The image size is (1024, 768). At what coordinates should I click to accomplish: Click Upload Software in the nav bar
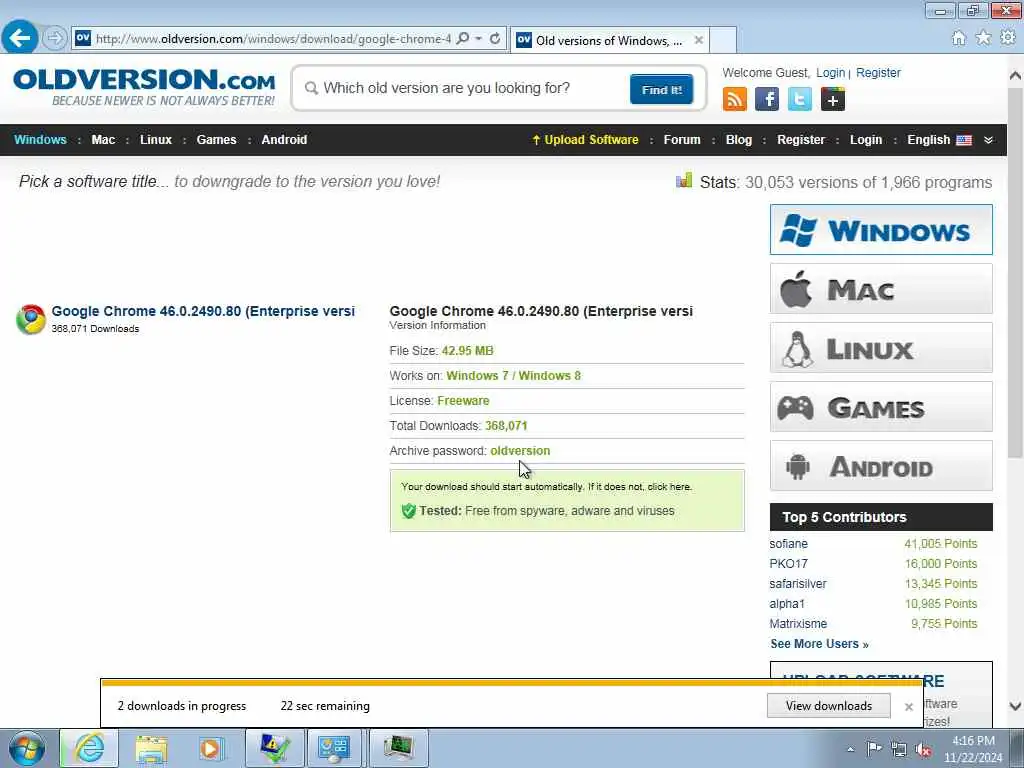pos(585,140)
